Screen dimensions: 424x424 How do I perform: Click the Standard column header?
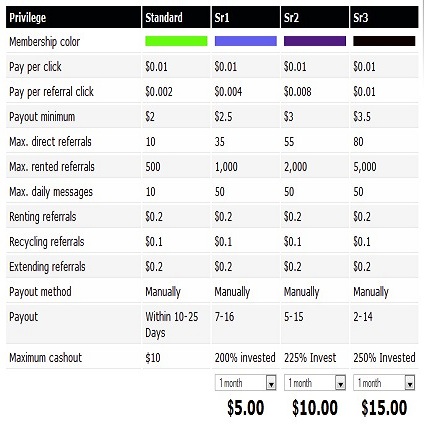pos(164,17)
